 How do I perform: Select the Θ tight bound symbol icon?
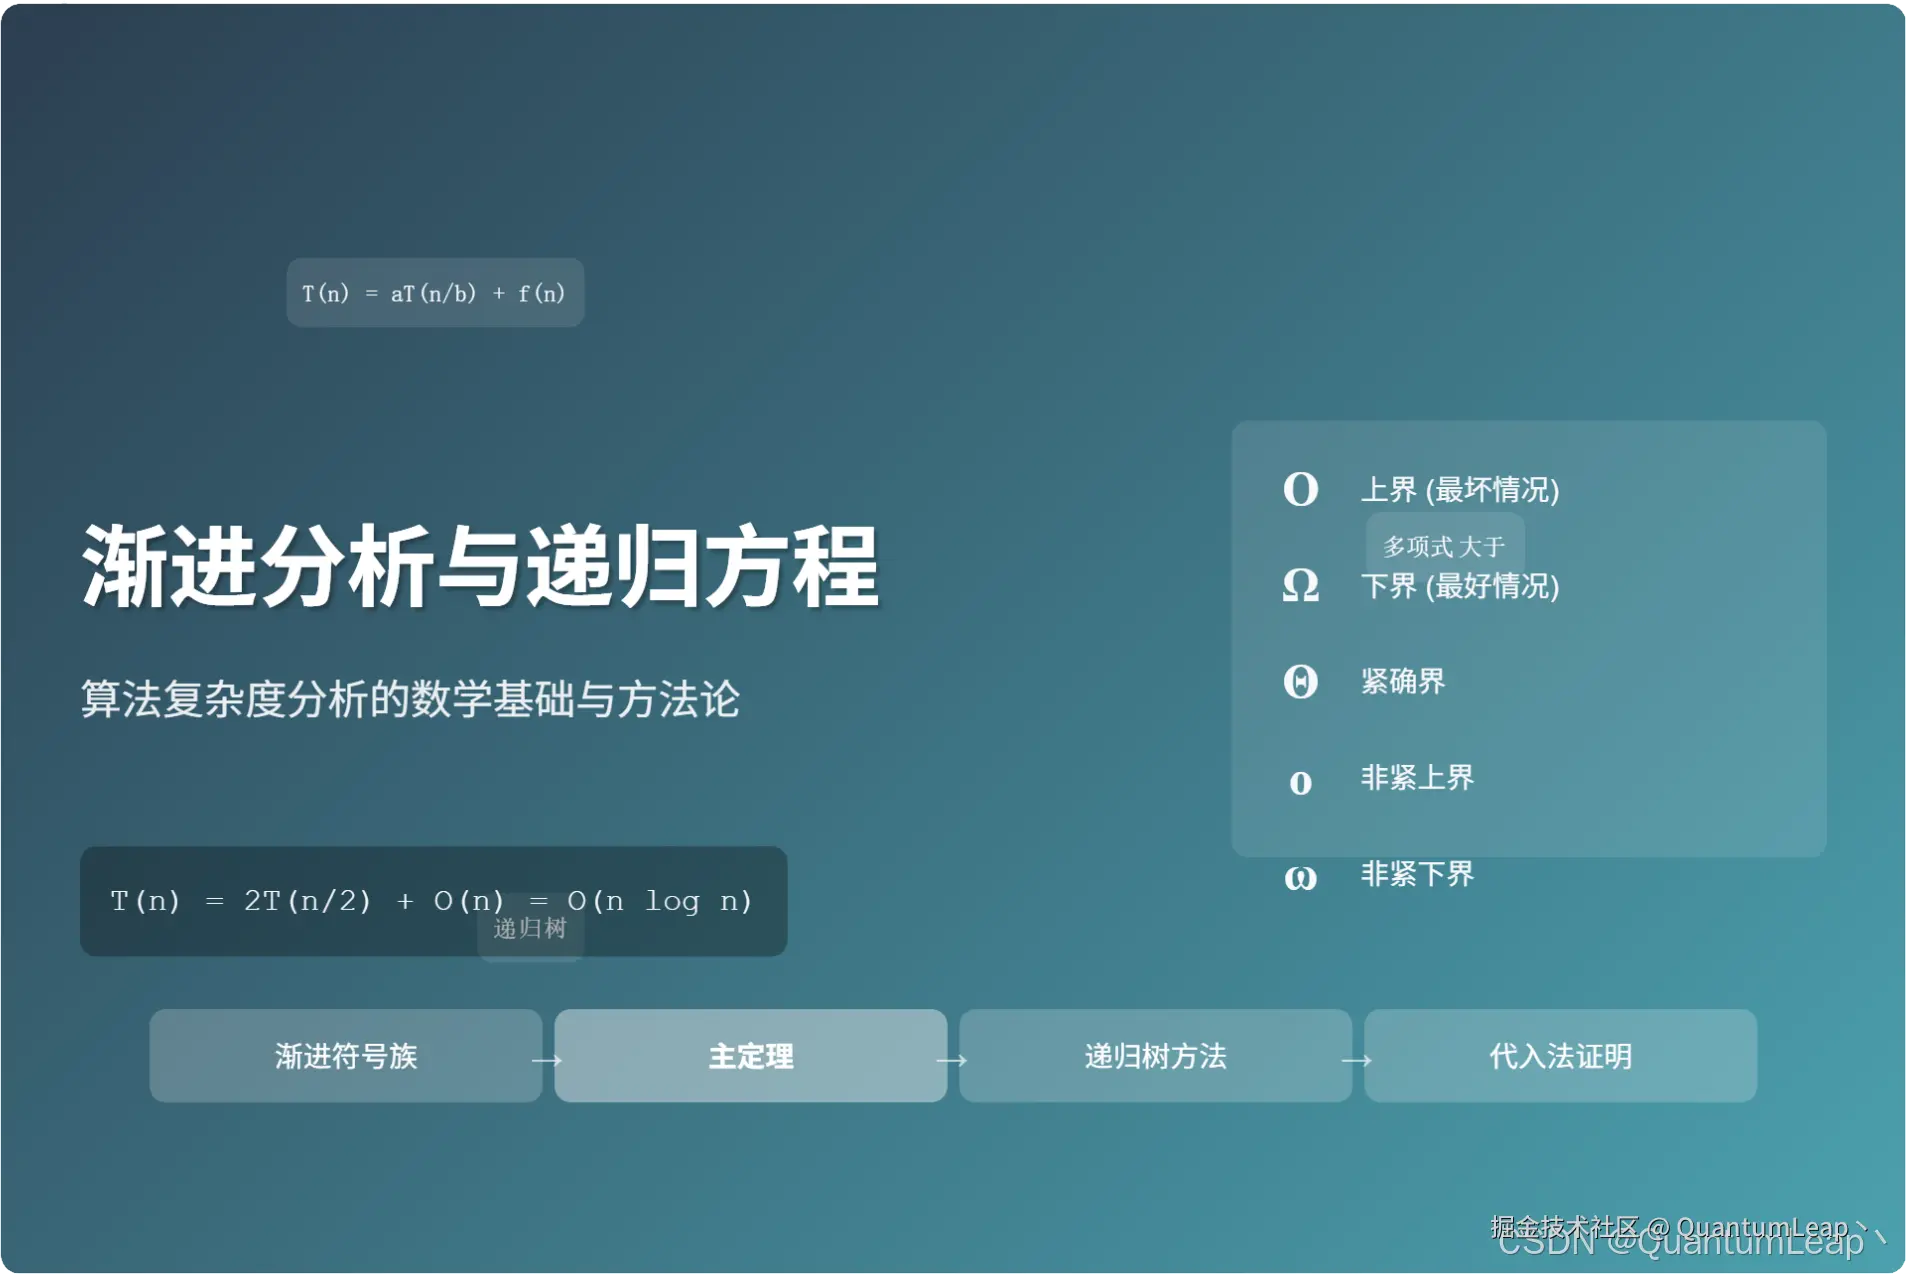pyautogui.click(x=1300, y=681)
